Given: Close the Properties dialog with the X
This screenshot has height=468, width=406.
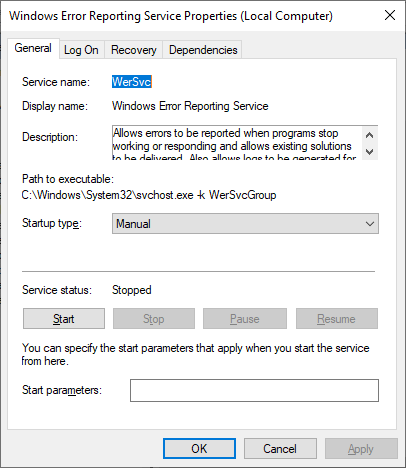Looking at the screenshot, I should click(x=390, y=15).
